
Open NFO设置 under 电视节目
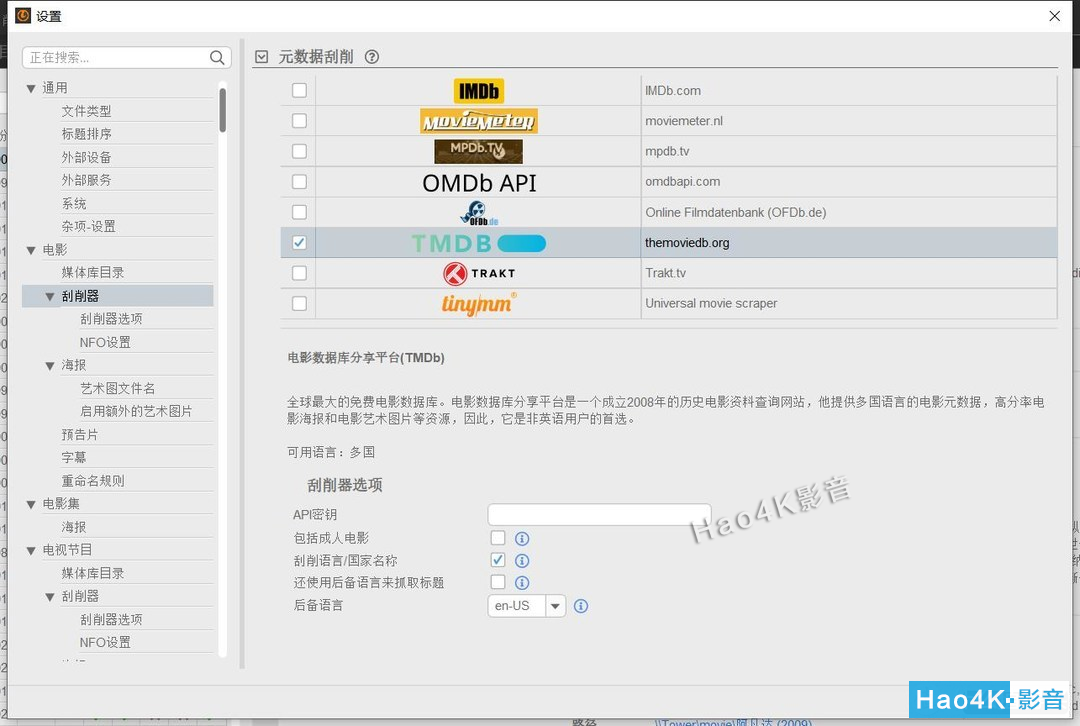click(105, 642)
